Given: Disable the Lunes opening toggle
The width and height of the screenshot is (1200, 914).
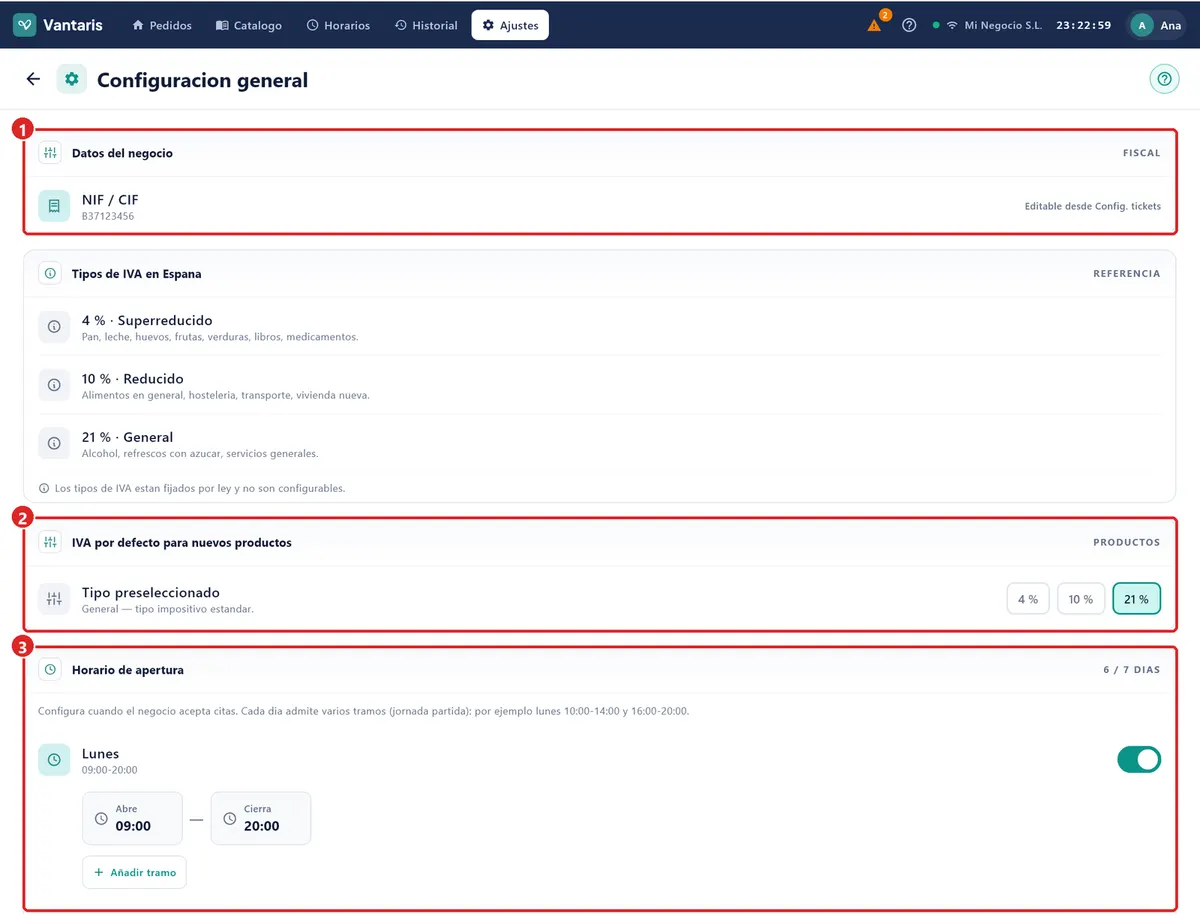Looking at the screenshot, I should coord(1139,760).
